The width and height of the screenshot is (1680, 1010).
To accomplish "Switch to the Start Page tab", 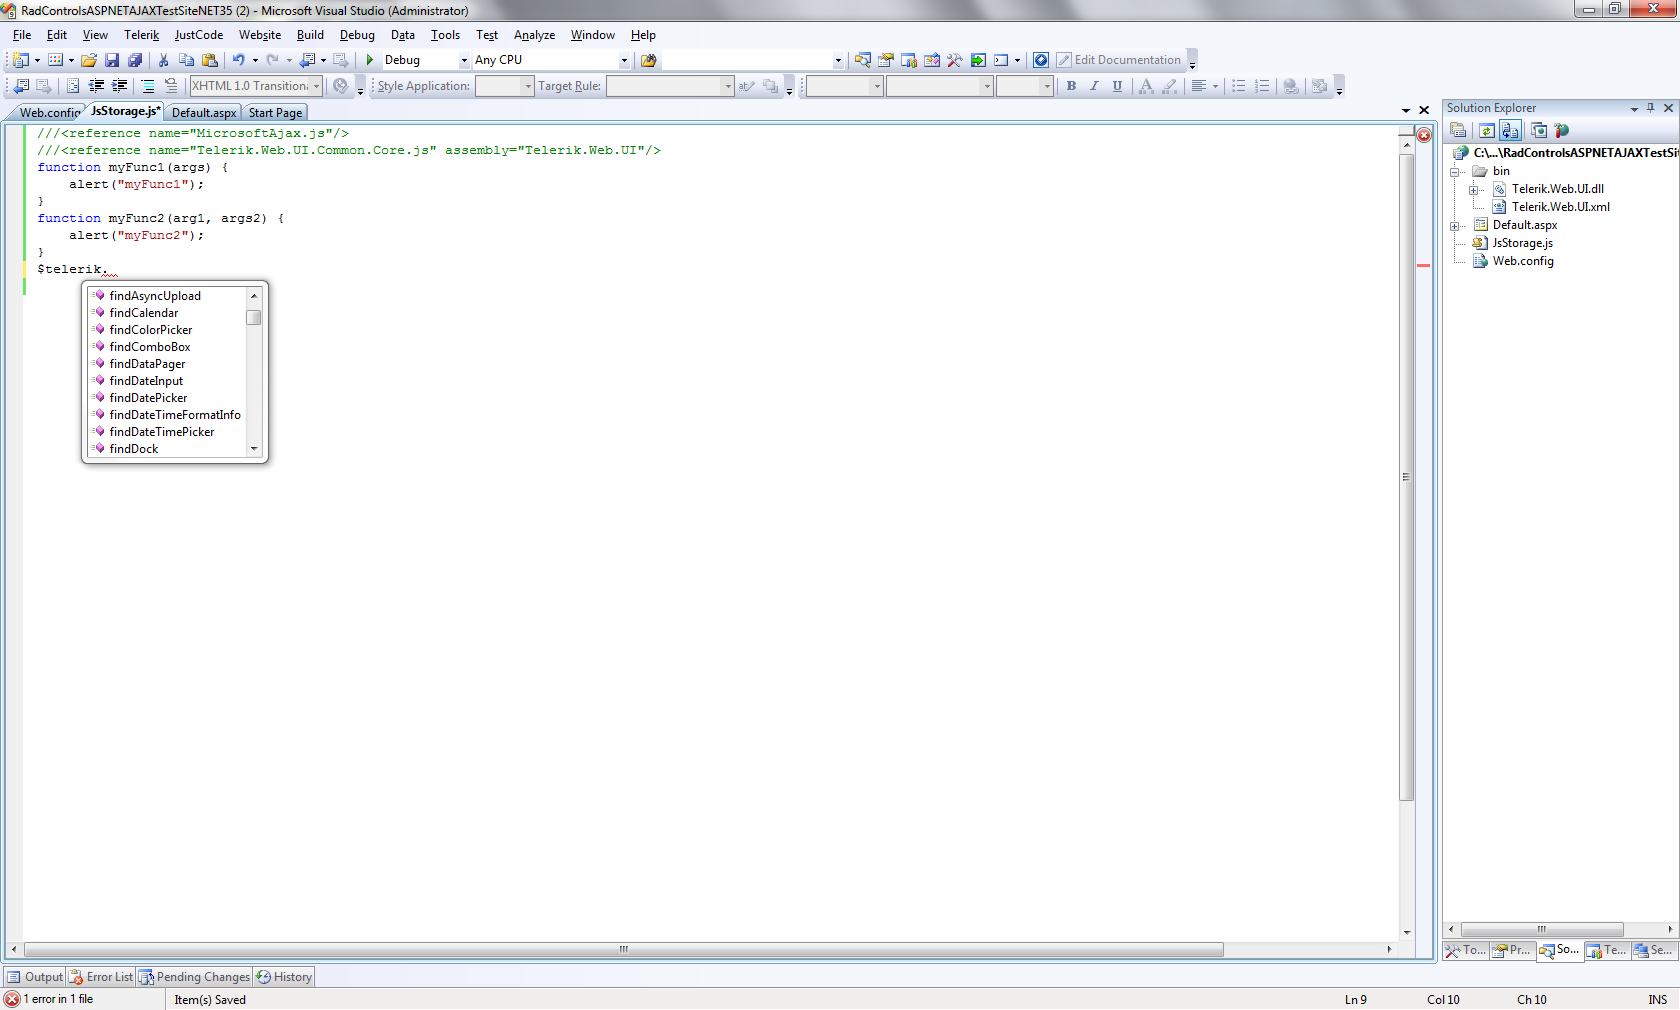I will tap(275, 113).
